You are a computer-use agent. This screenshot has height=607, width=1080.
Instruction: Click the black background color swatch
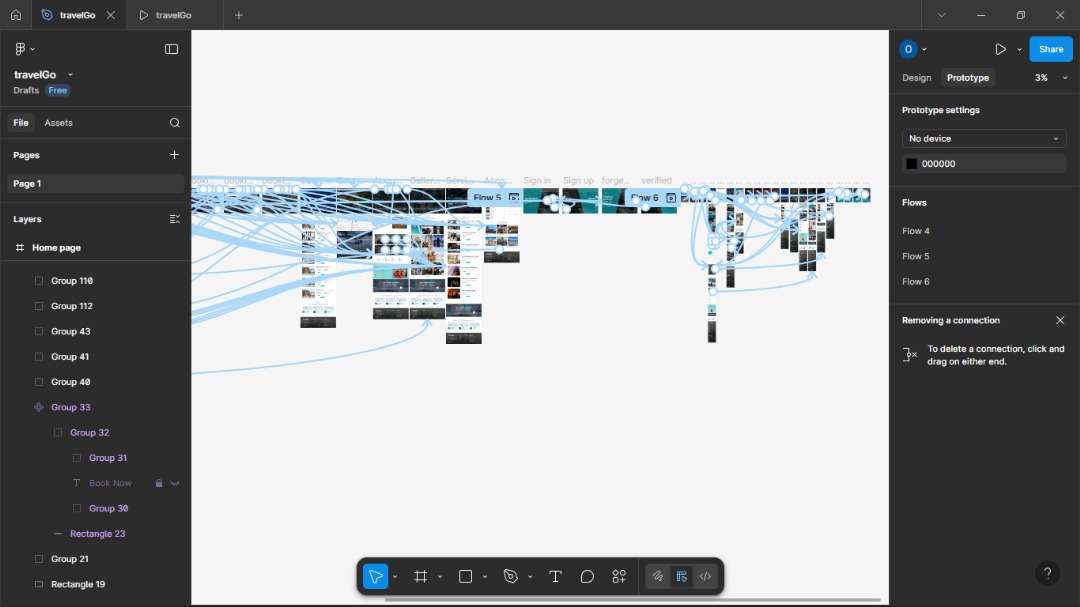click(911, 164)
